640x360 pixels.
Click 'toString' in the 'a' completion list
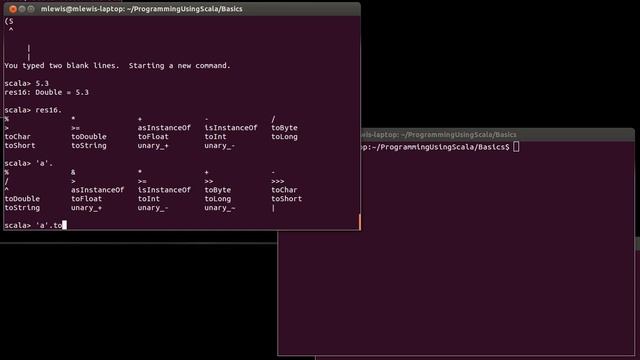22,208
